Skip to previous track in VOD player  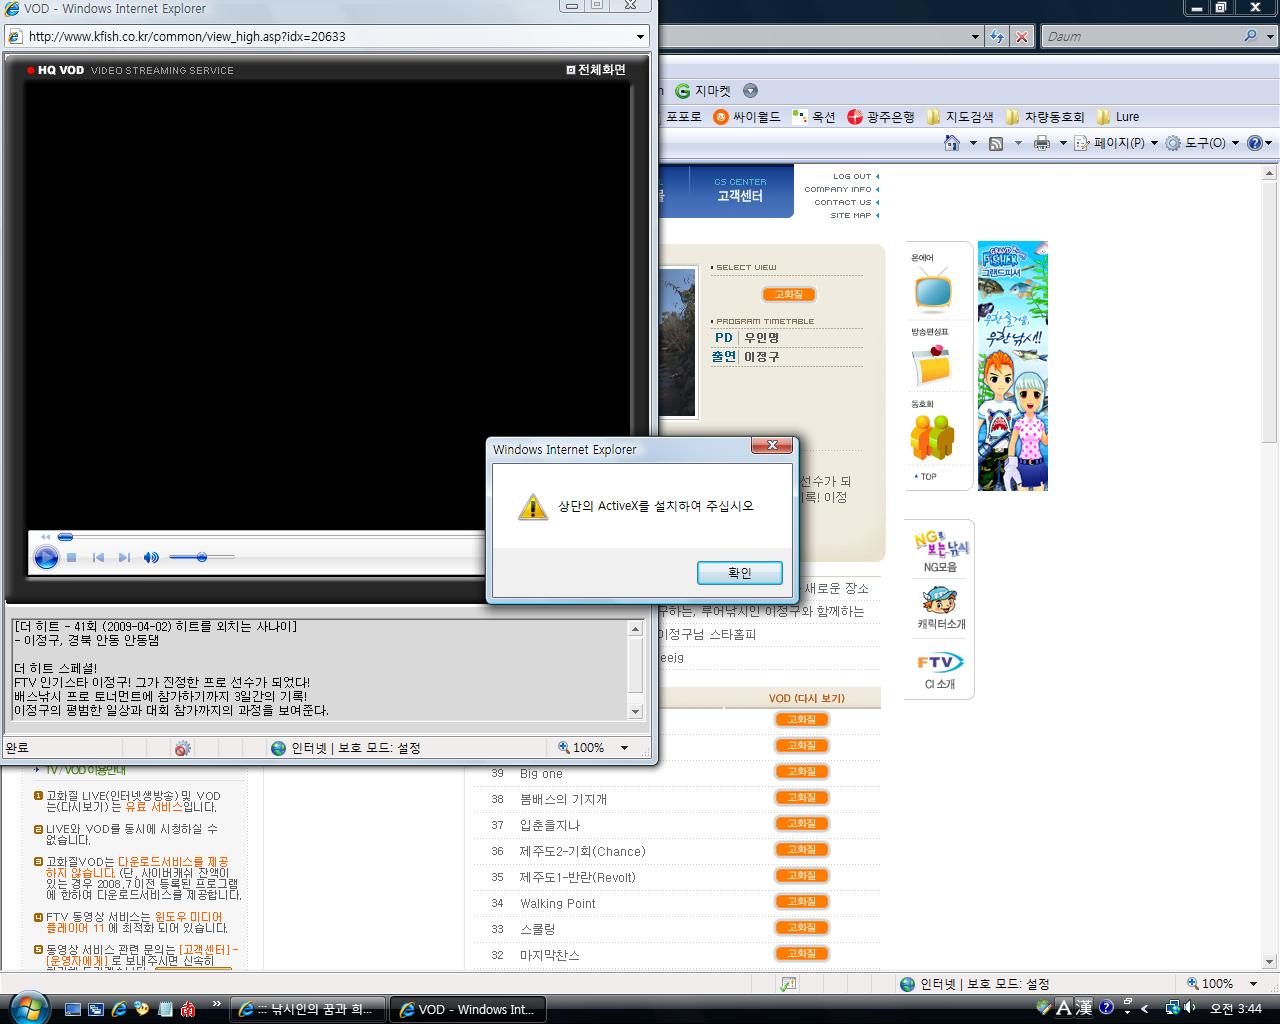pos(98,557)
